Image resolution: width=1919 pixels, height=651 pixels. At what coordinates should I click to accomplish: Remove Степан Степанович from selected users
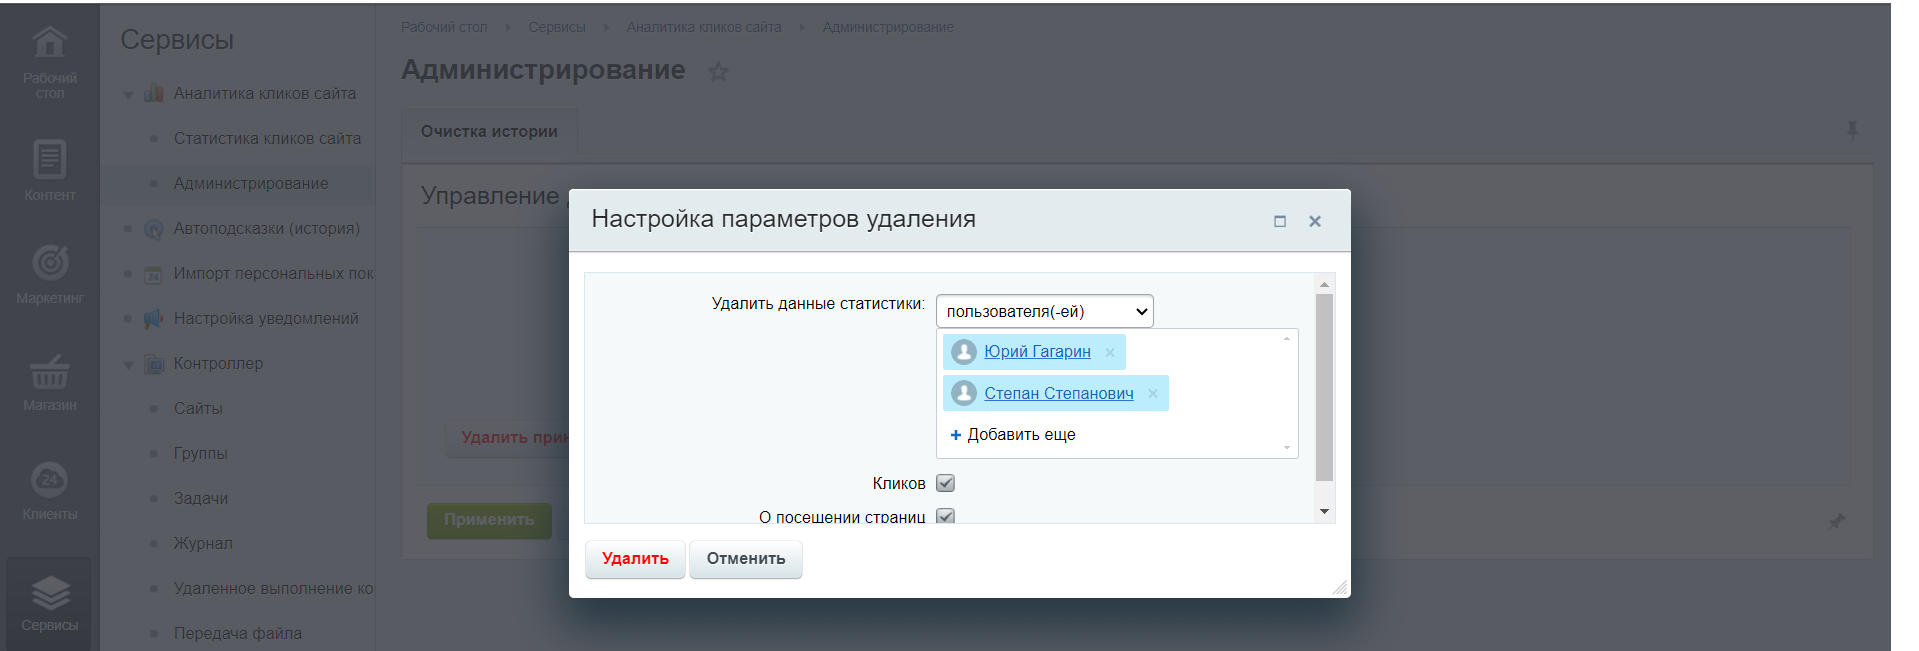pos(1153,394)
